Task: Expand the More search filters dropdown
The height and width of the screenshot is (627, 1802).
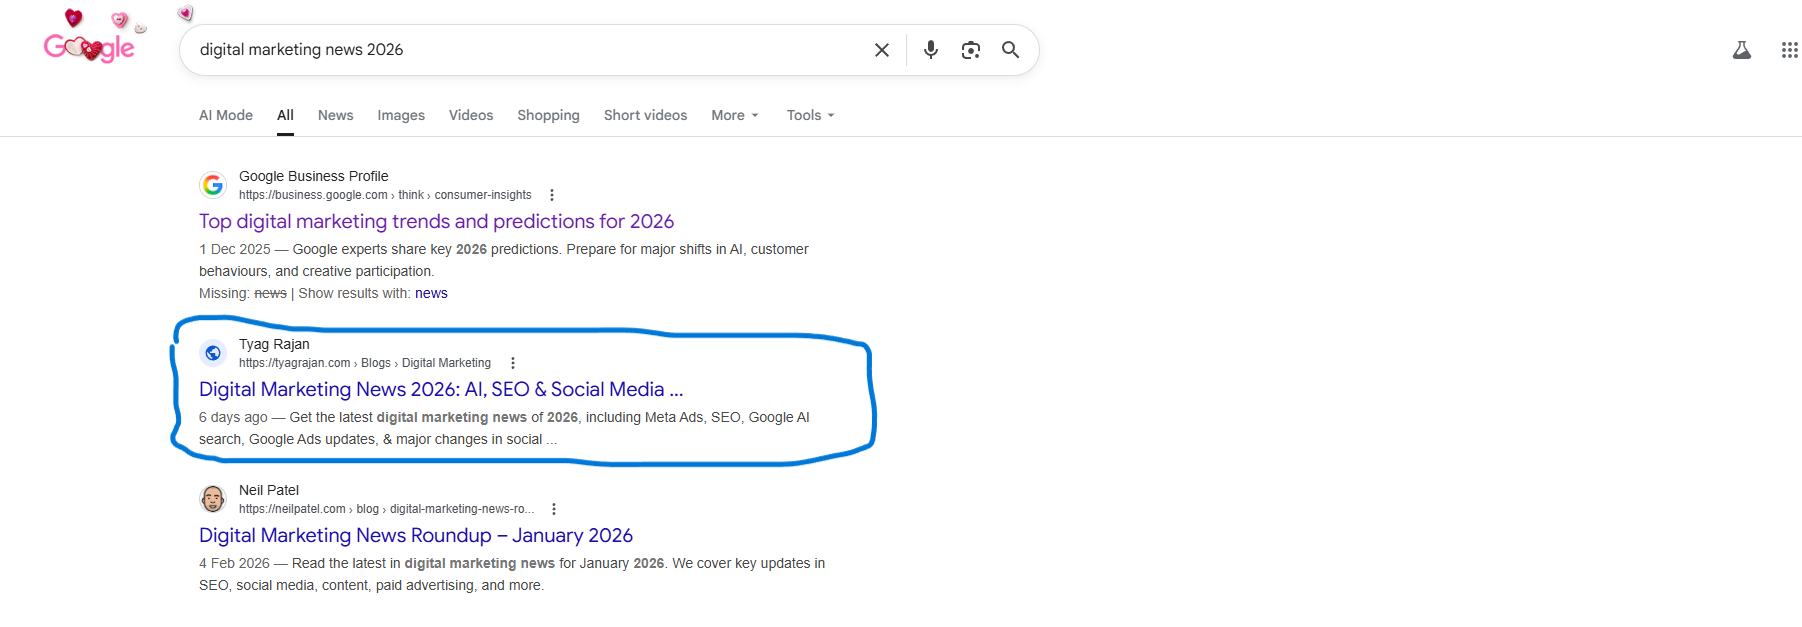Action: (x=734, y=115)
